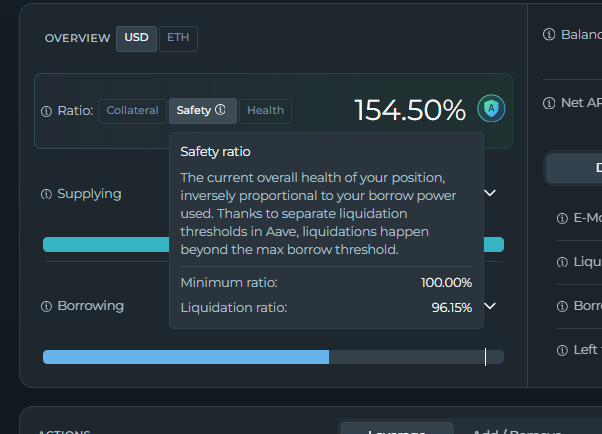Open the Add / Remove actions tab

[510, 430]
